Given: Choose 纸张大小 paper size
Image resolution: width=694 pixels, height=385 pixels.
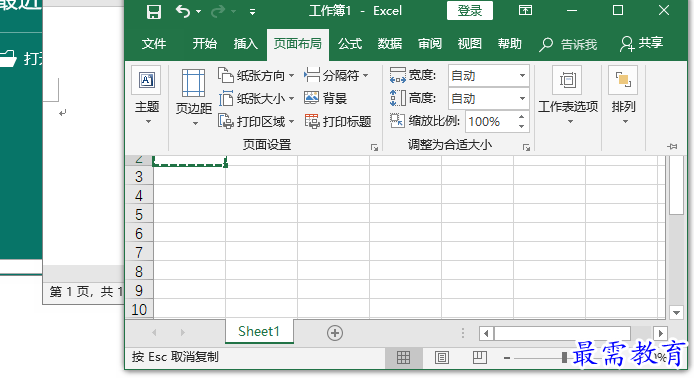Looking at the screenshot, I should (x=256, y=99).
